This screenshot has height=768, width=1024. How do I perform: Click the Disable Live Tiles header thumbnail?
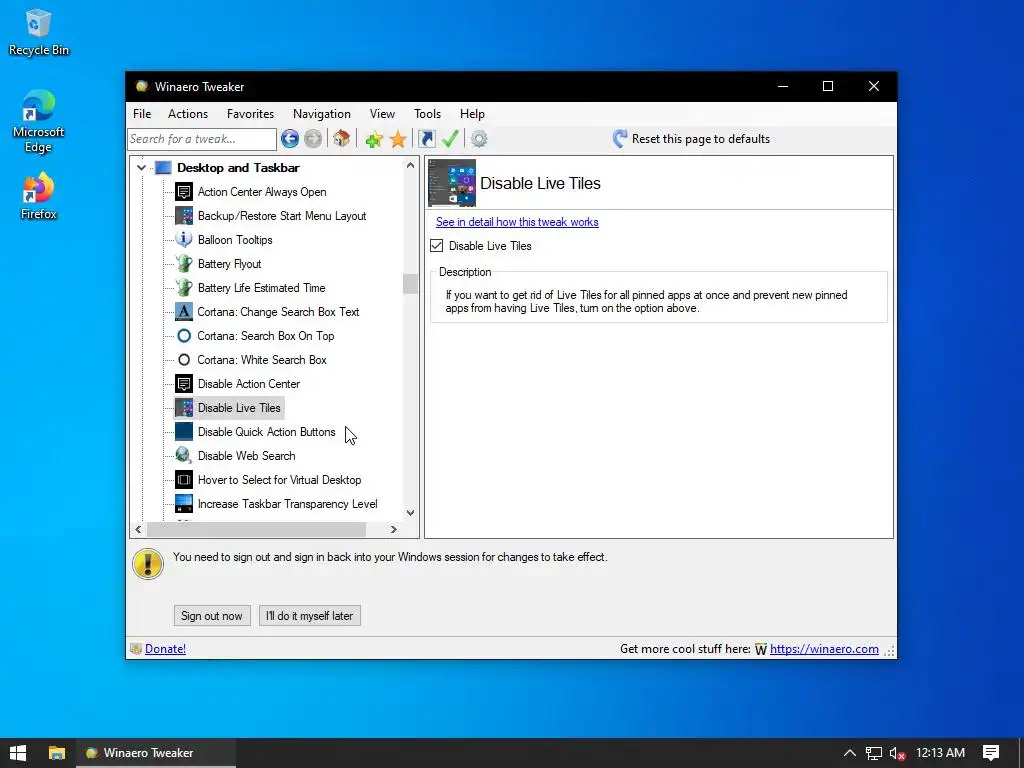pos(452,183)
